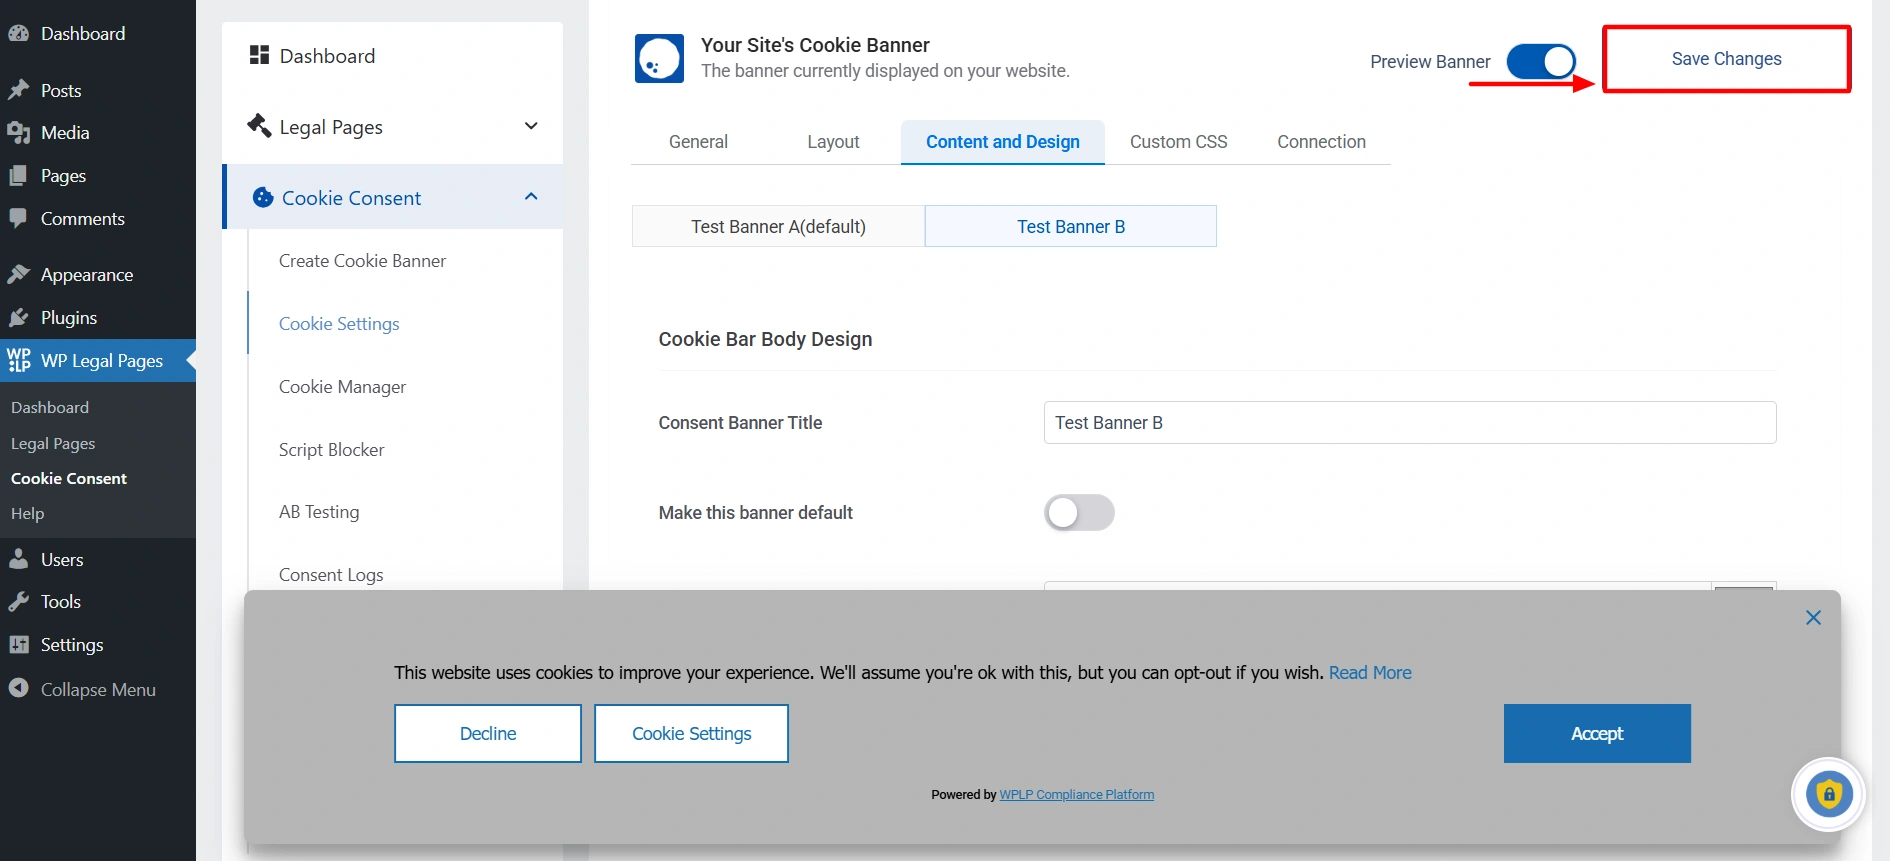Disable the Preview Banner toggle
The image size is (1890, 861).
pyautogui.click(x=1540, y=61)
